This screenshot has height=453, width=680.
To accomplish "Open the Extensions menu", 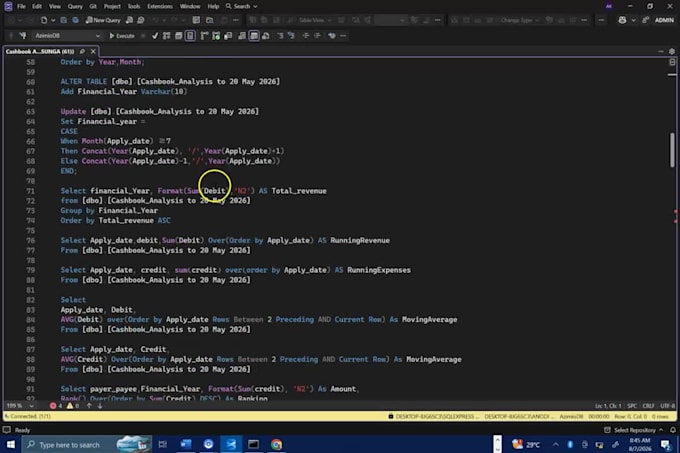I will click(x=160, y=6).
